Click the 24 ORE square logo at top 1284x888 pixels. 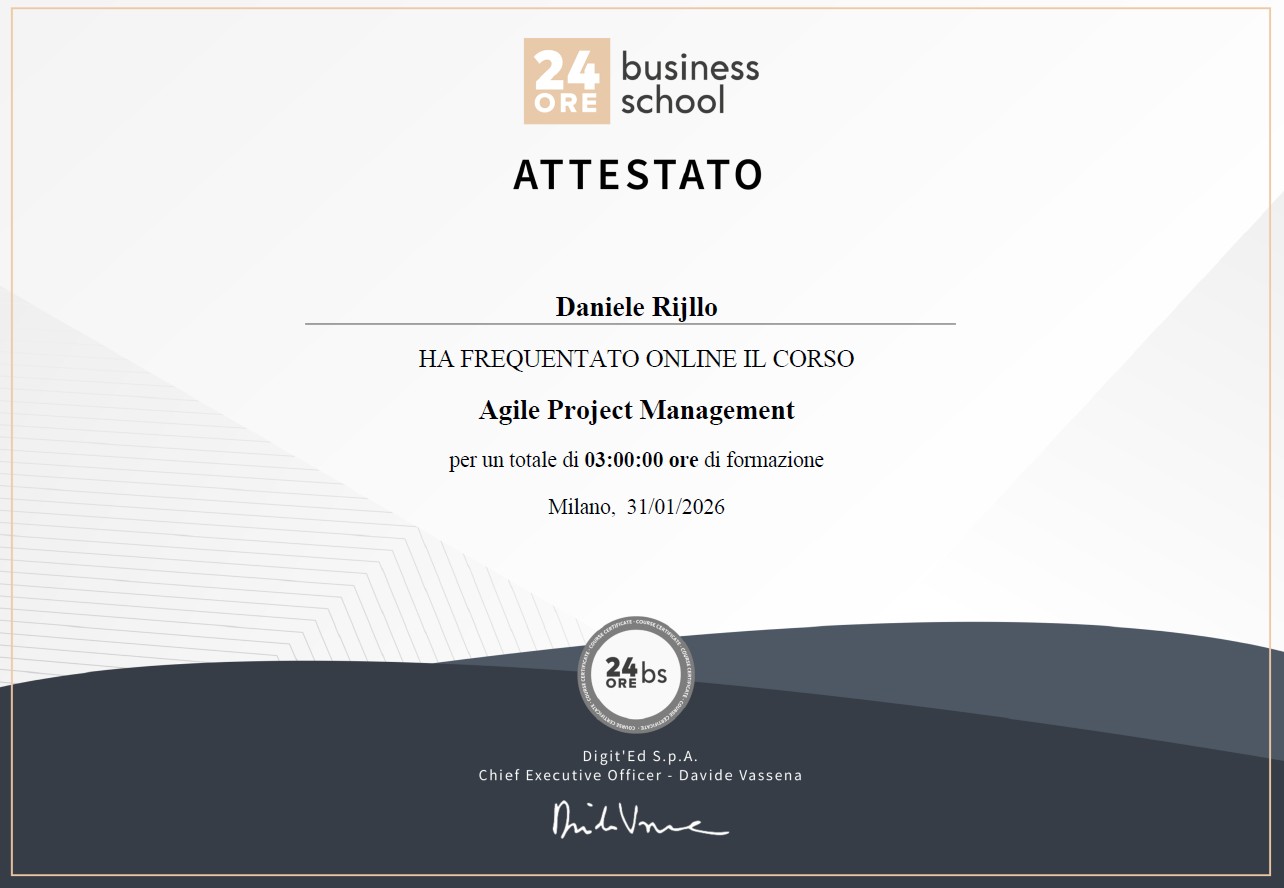[566, 81]
